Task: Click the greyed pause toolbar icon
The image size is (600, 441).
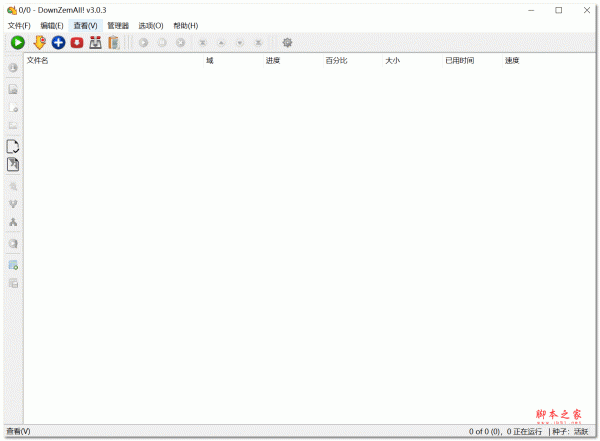Action: (162, 42)
